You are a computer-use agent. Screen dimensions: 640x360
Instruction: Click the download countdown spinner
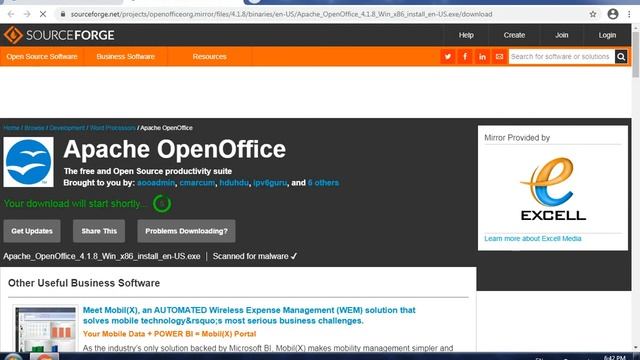tap(162, 203)
